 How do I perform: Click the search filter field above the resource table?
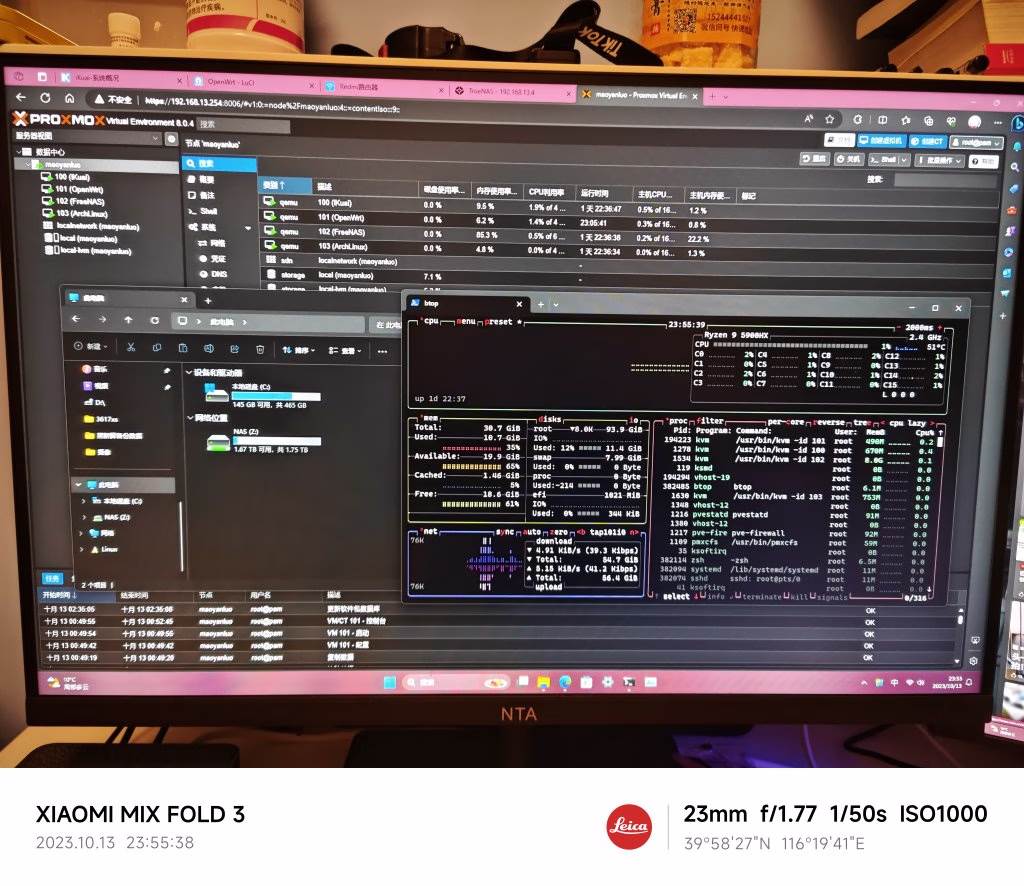pyautogui.click(x=945, y=182)
